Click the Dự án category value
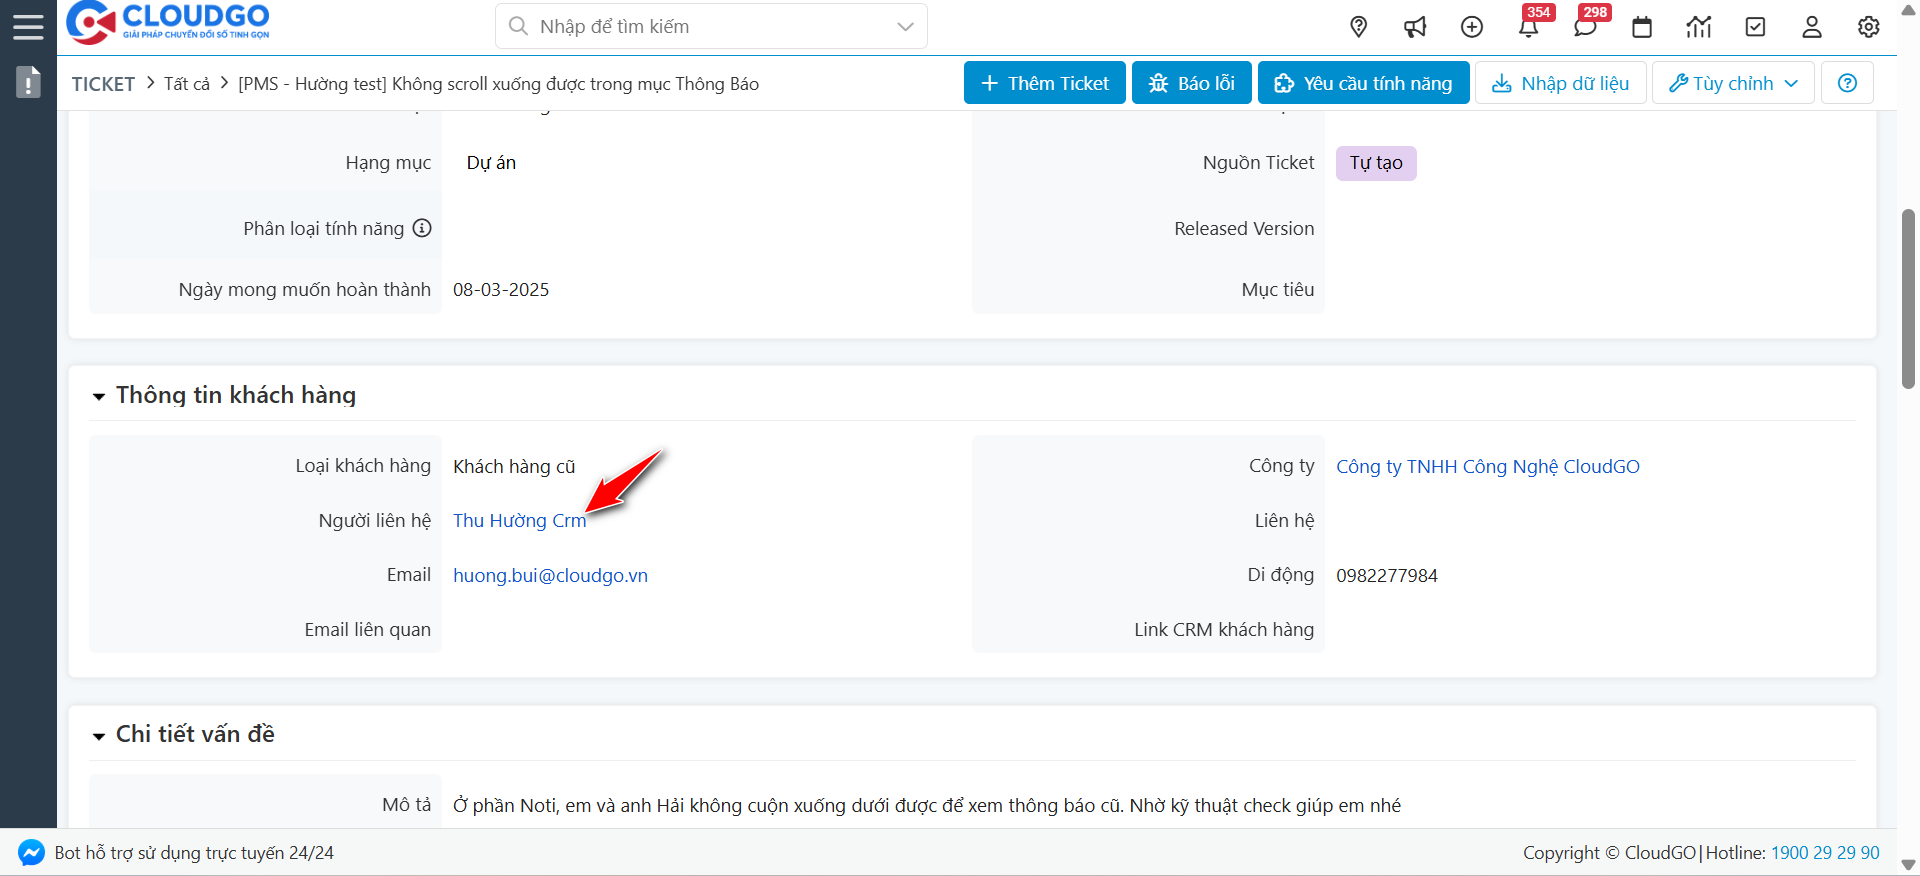This screenshot has width=1920, height=876. coord(491,163)
